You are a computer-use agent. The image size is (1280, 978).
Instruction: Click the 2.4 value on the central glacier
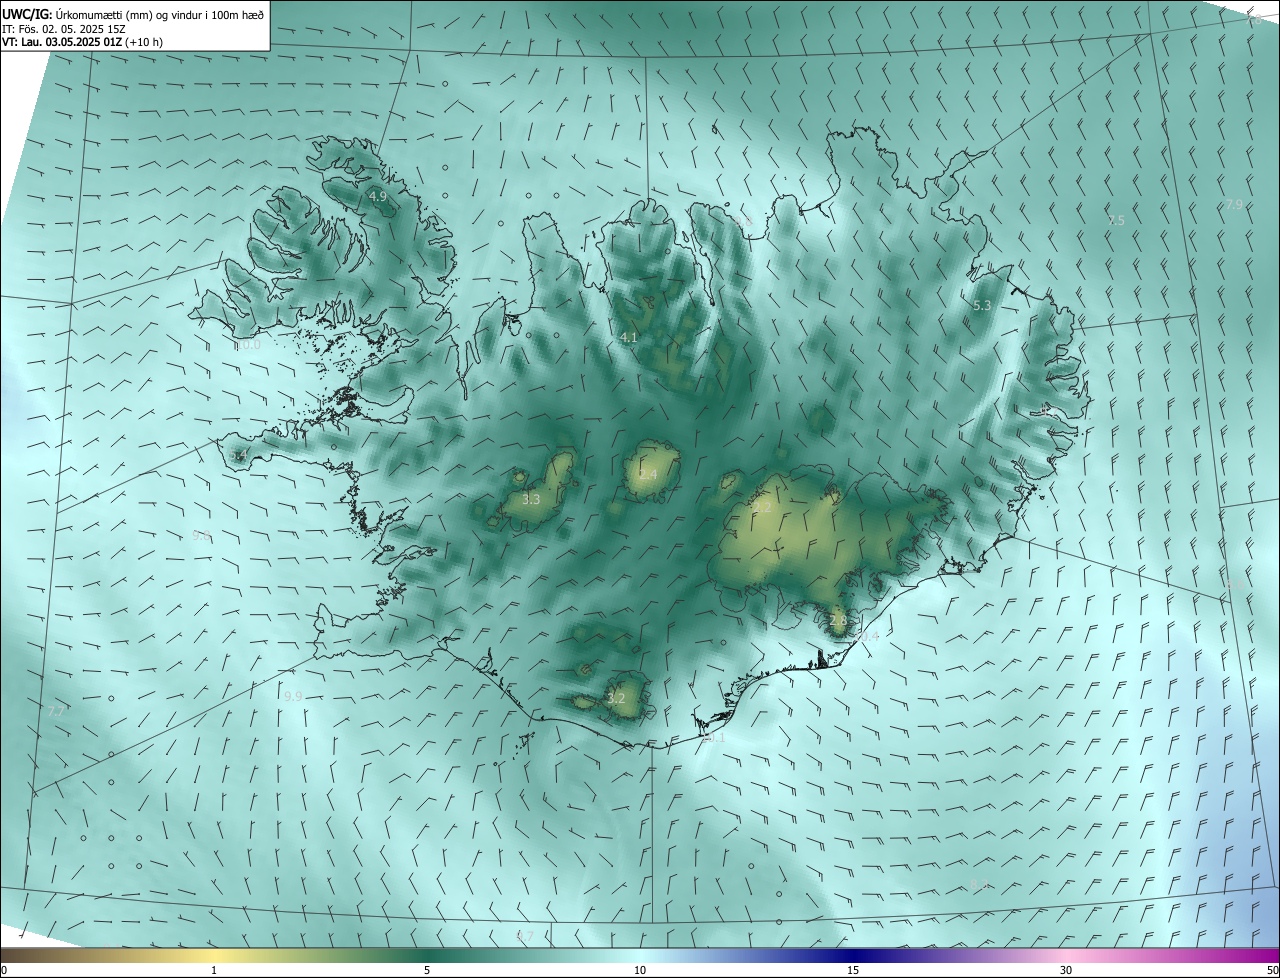click(x=648, y=475)
